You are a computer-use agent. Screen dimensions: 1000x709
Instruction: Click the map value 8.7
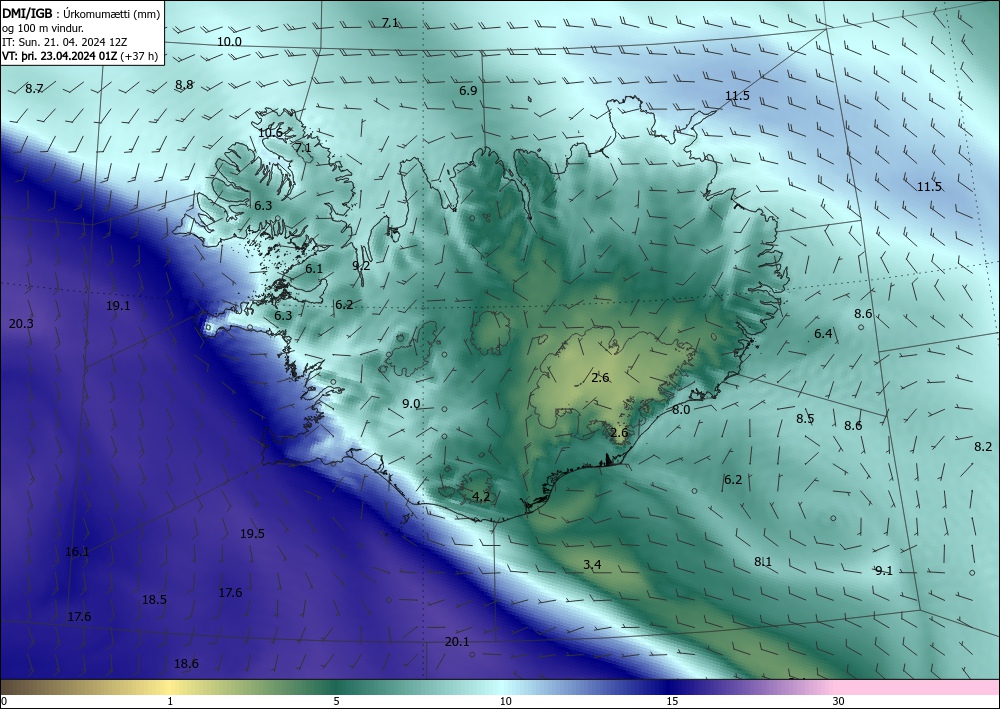[x=34, y=89]
